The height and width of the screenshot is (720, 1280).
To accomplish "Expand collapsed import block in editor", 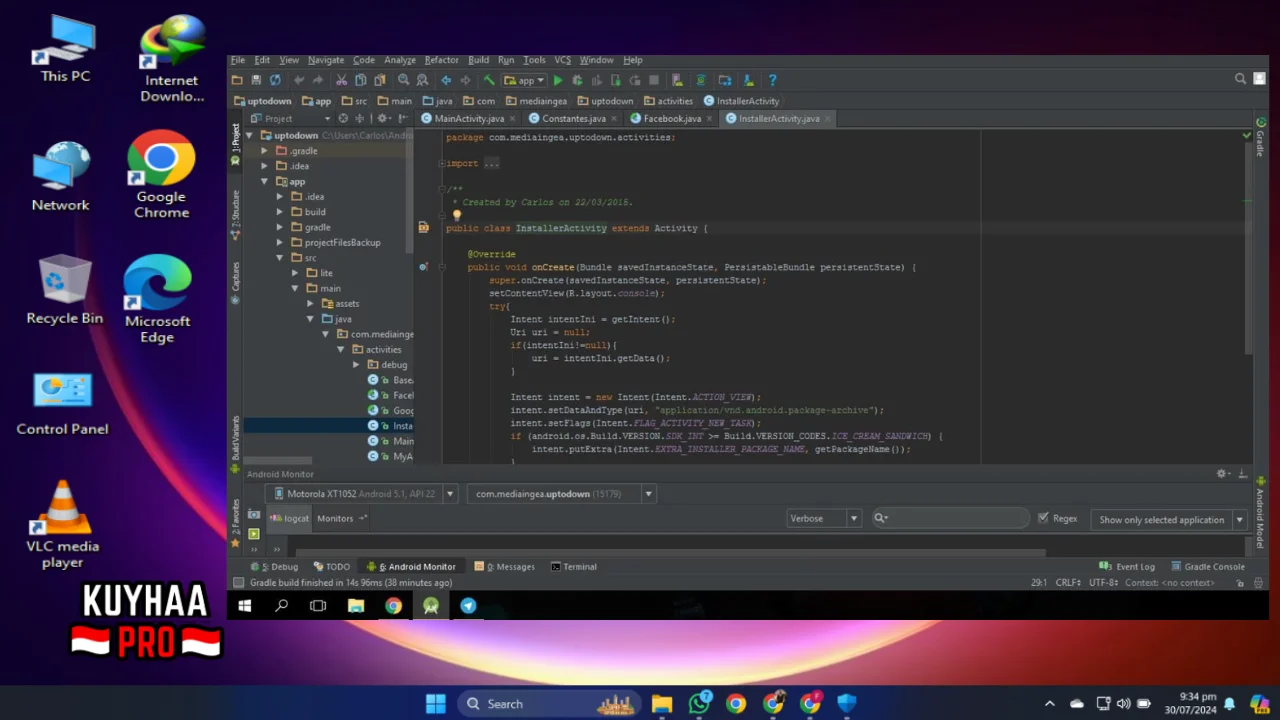I will [442, 163].
